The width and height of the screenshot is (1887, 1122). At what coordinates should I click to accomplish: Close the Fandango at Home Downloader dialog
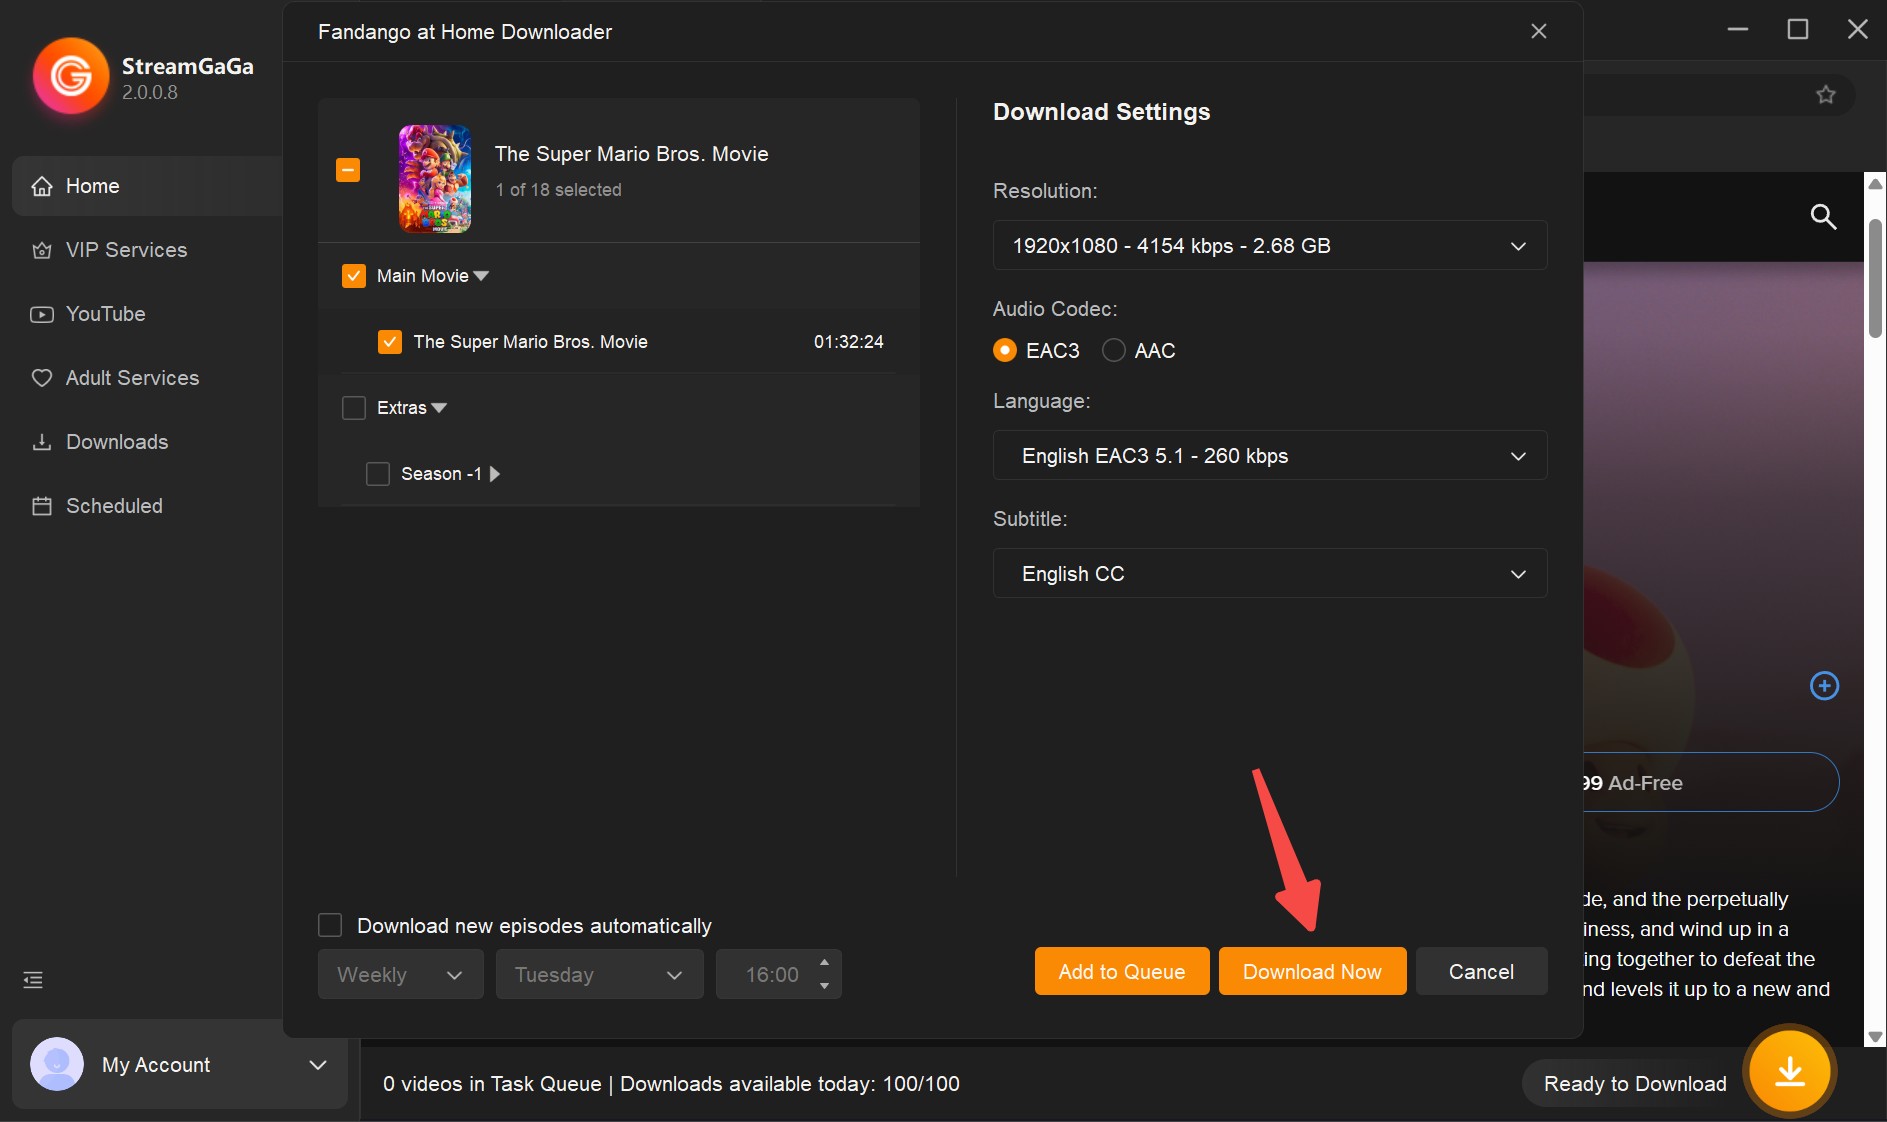click(x=1539, y=31)
